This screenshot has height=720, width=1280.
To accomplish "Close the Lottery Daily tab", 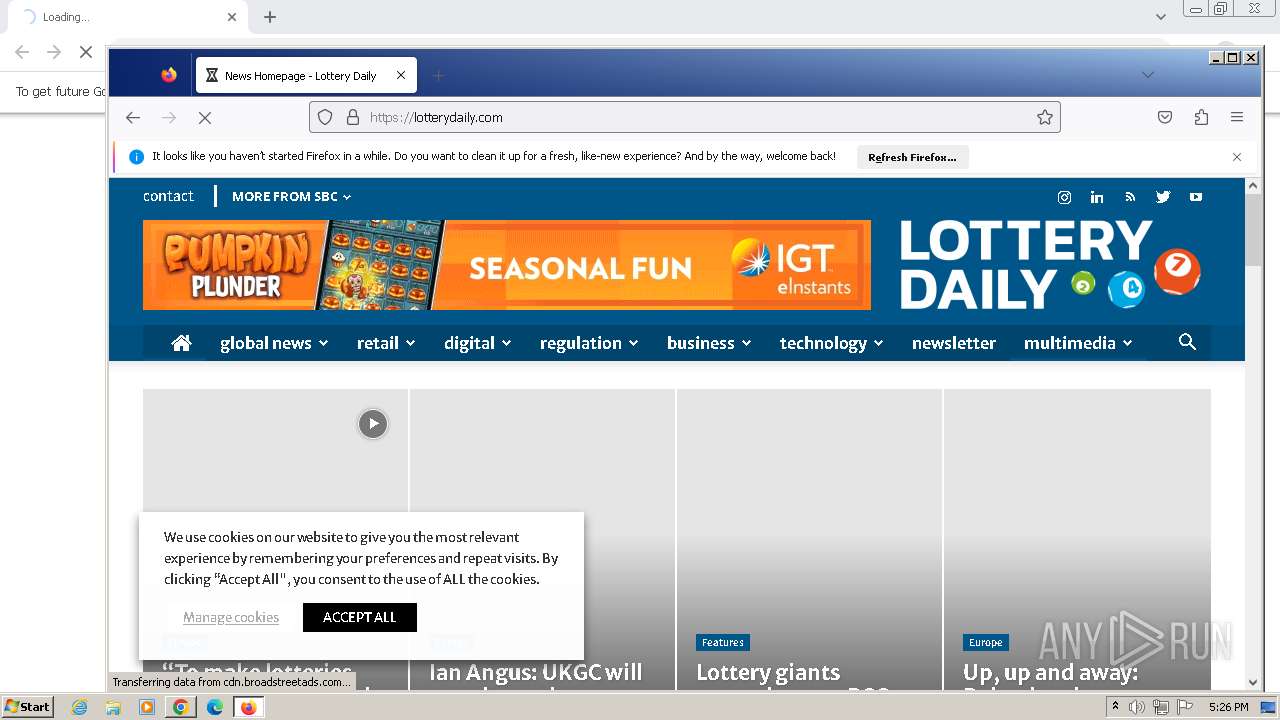I will point(401,75).
